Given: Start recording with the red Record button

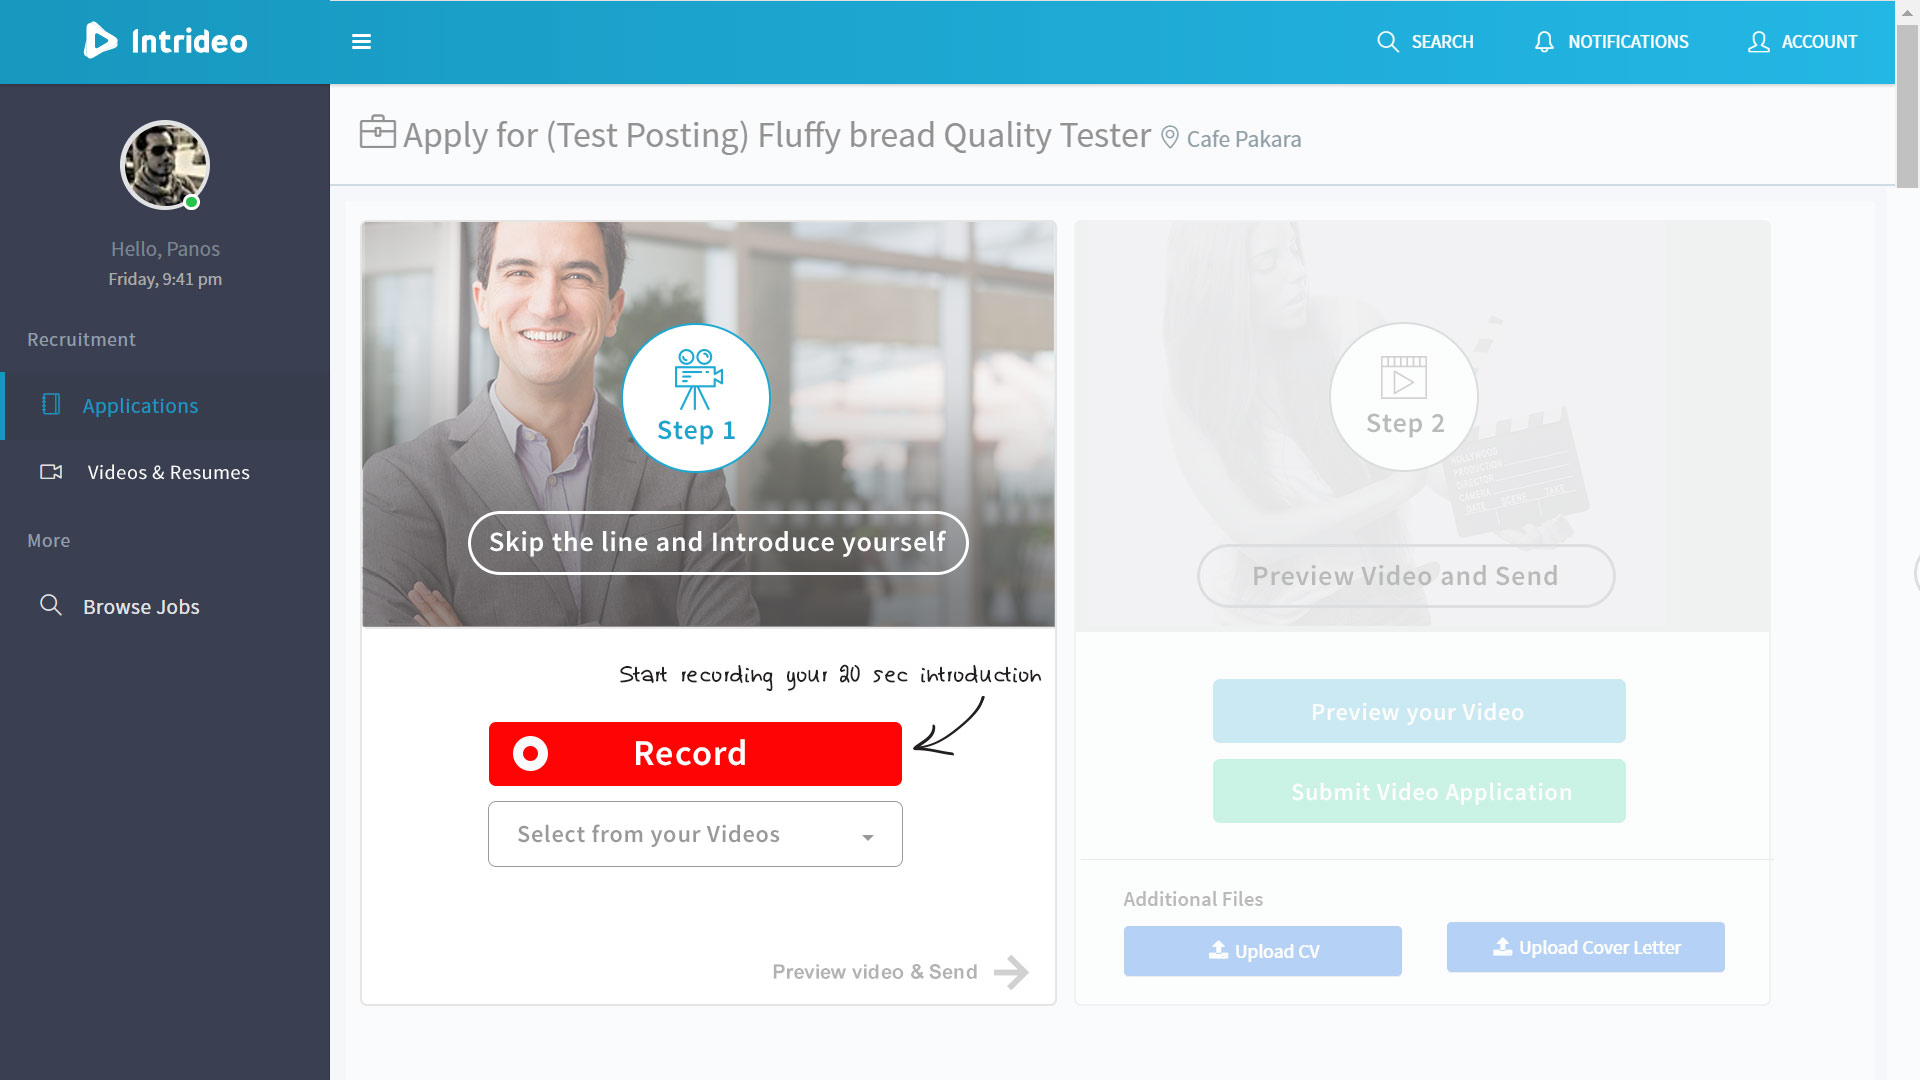Looking at the screenshot, I should (695, 753).
